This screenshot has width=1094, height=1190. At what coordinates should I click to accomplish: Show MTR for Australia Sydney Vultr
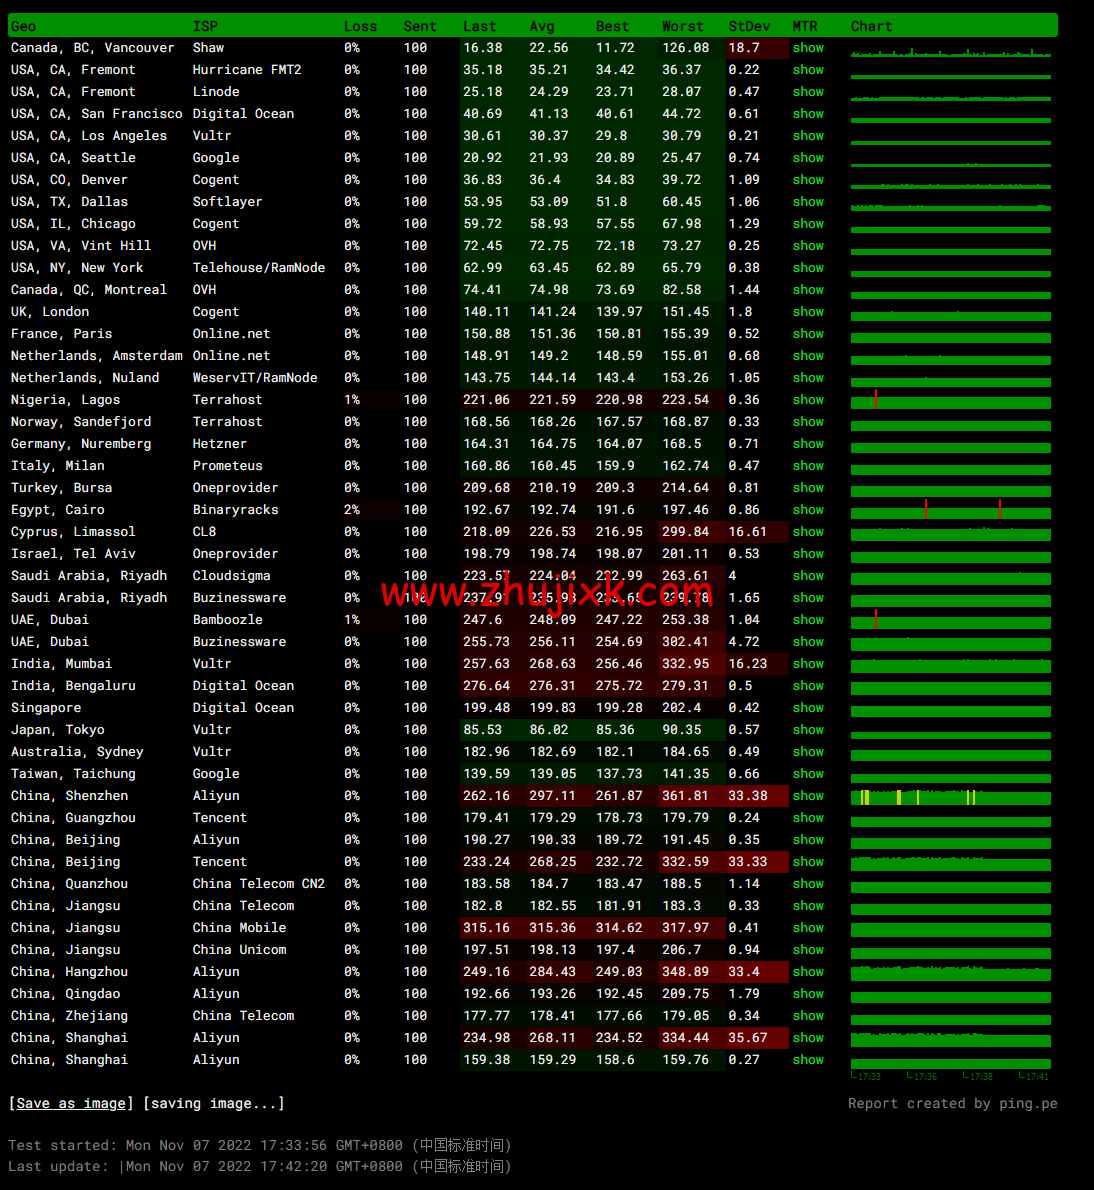pos(808,752)
